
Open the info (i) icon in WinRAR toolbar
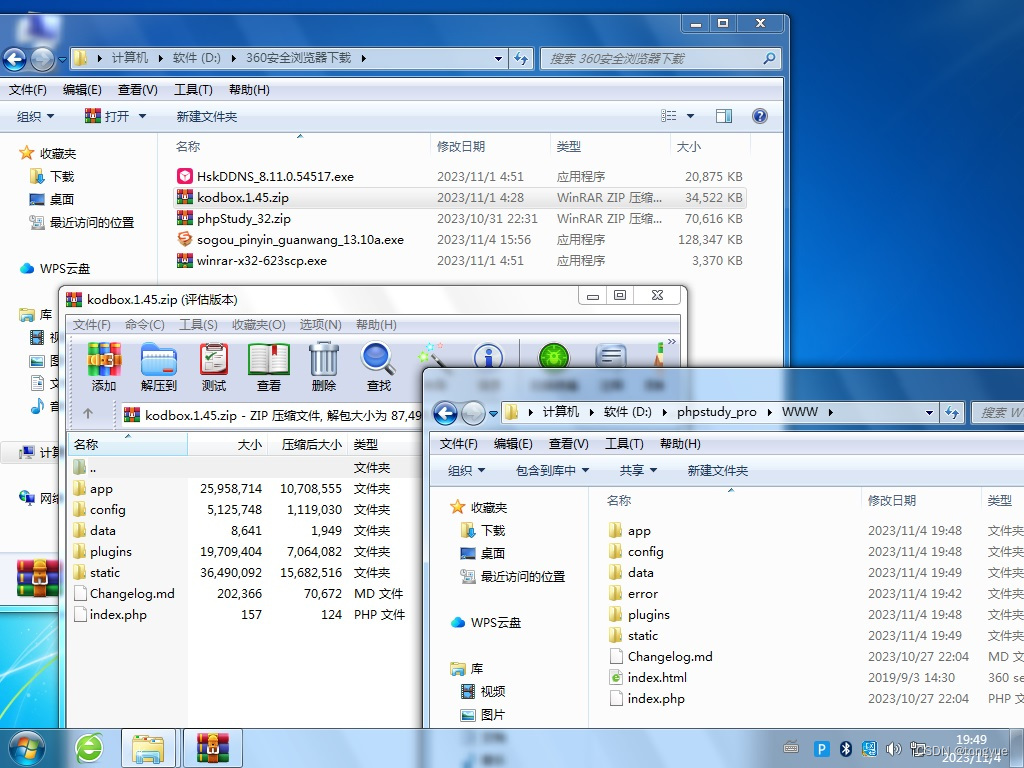(x=488, y=356)
